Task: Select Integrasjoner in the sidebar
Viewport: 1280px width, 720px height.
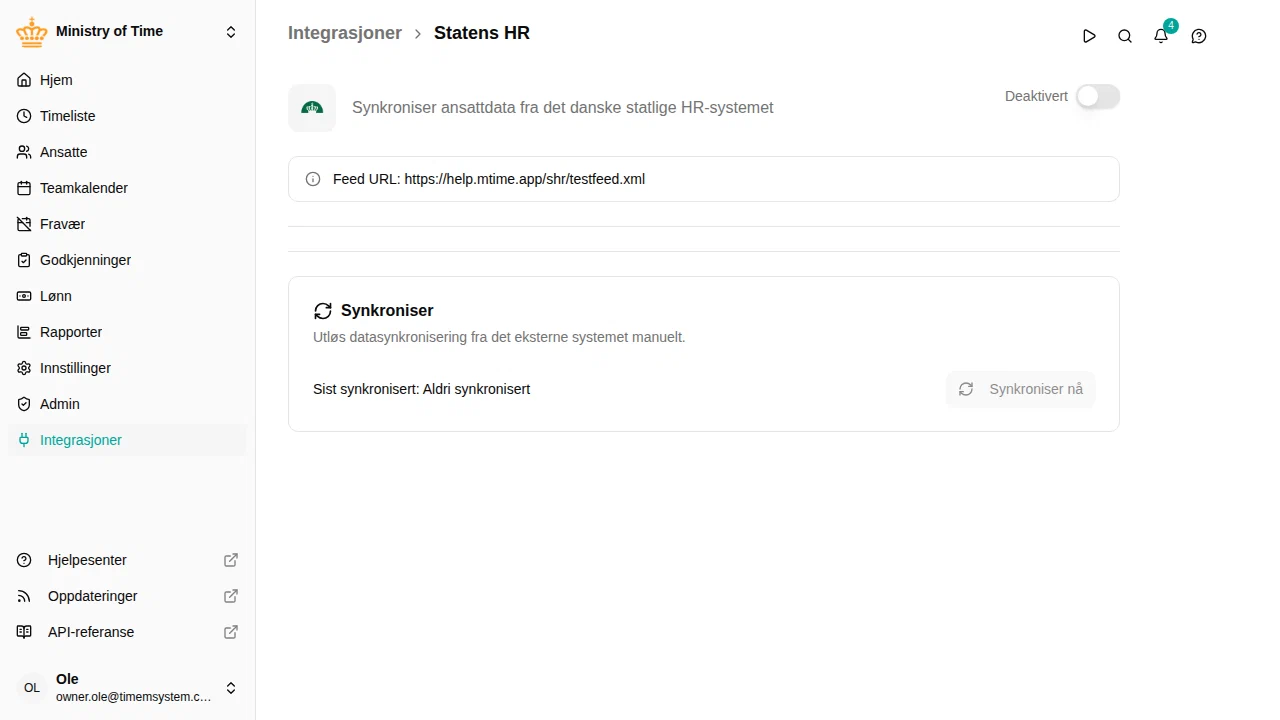Action: (x=127, y=440)
